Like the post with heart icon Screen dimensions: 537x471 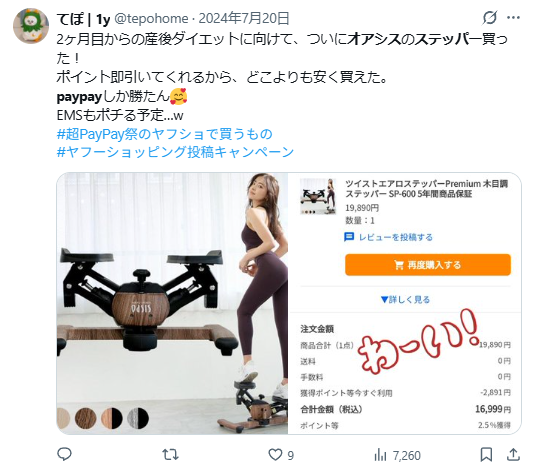[x=275, y=455]
